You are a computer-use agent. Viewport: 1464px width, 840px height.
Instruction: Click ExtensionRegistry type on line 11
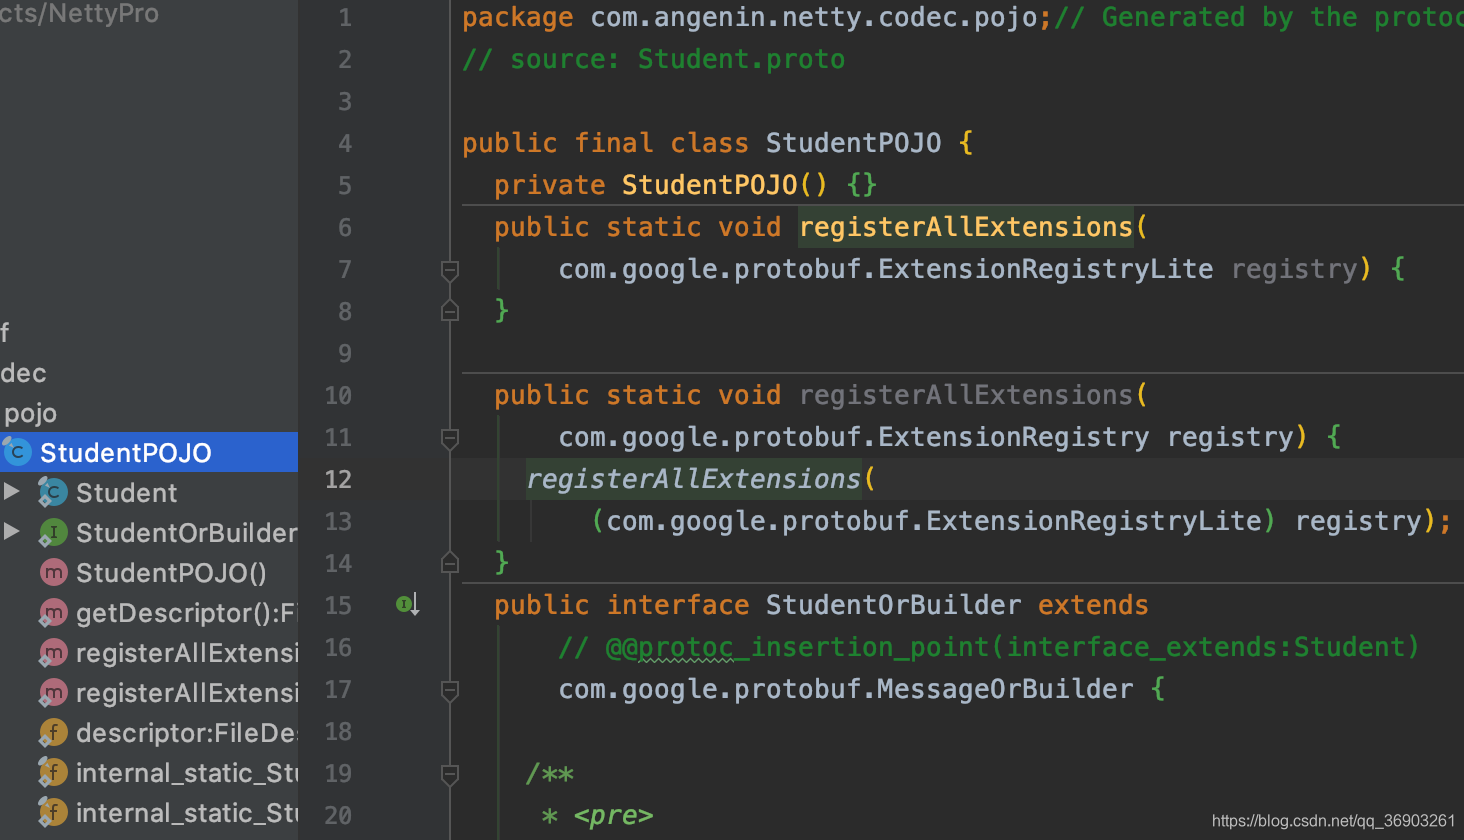click(x=1013, y=437)
